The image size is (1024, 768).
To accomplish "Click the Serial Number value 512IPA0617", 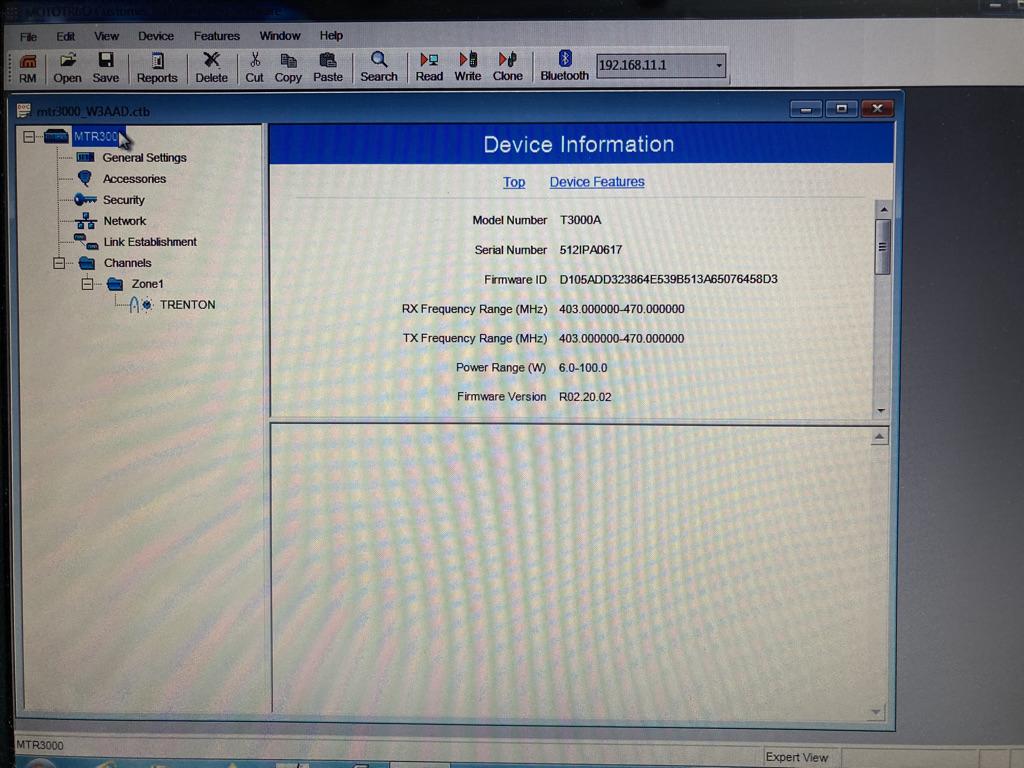I will 591,249.
